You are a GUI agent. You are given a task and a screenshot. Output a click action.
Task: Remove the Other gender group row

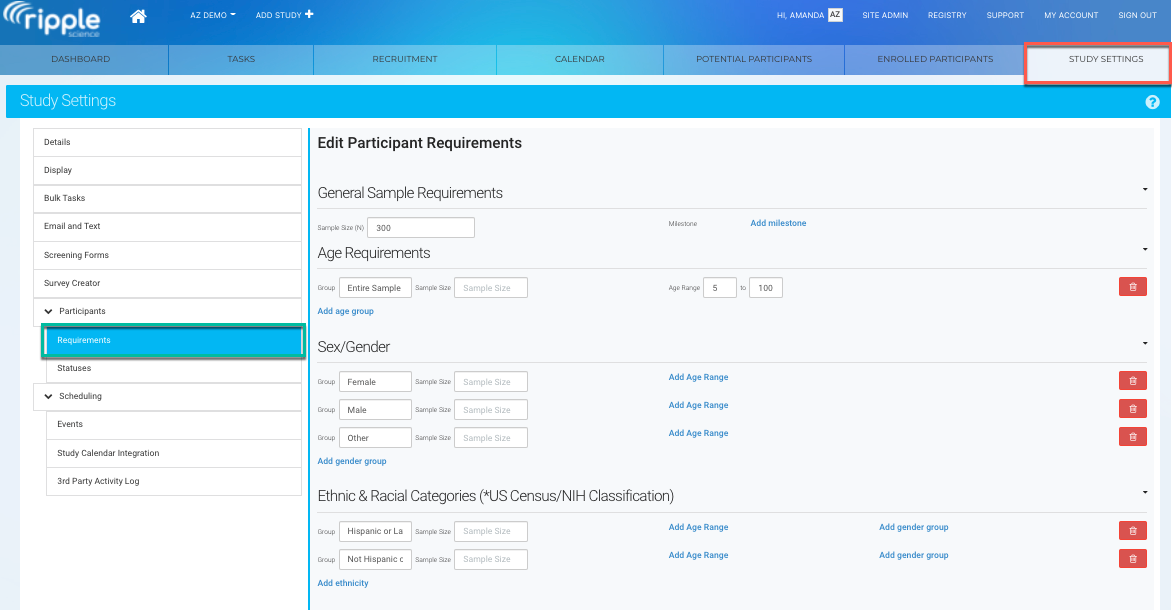coord(1132,436)
